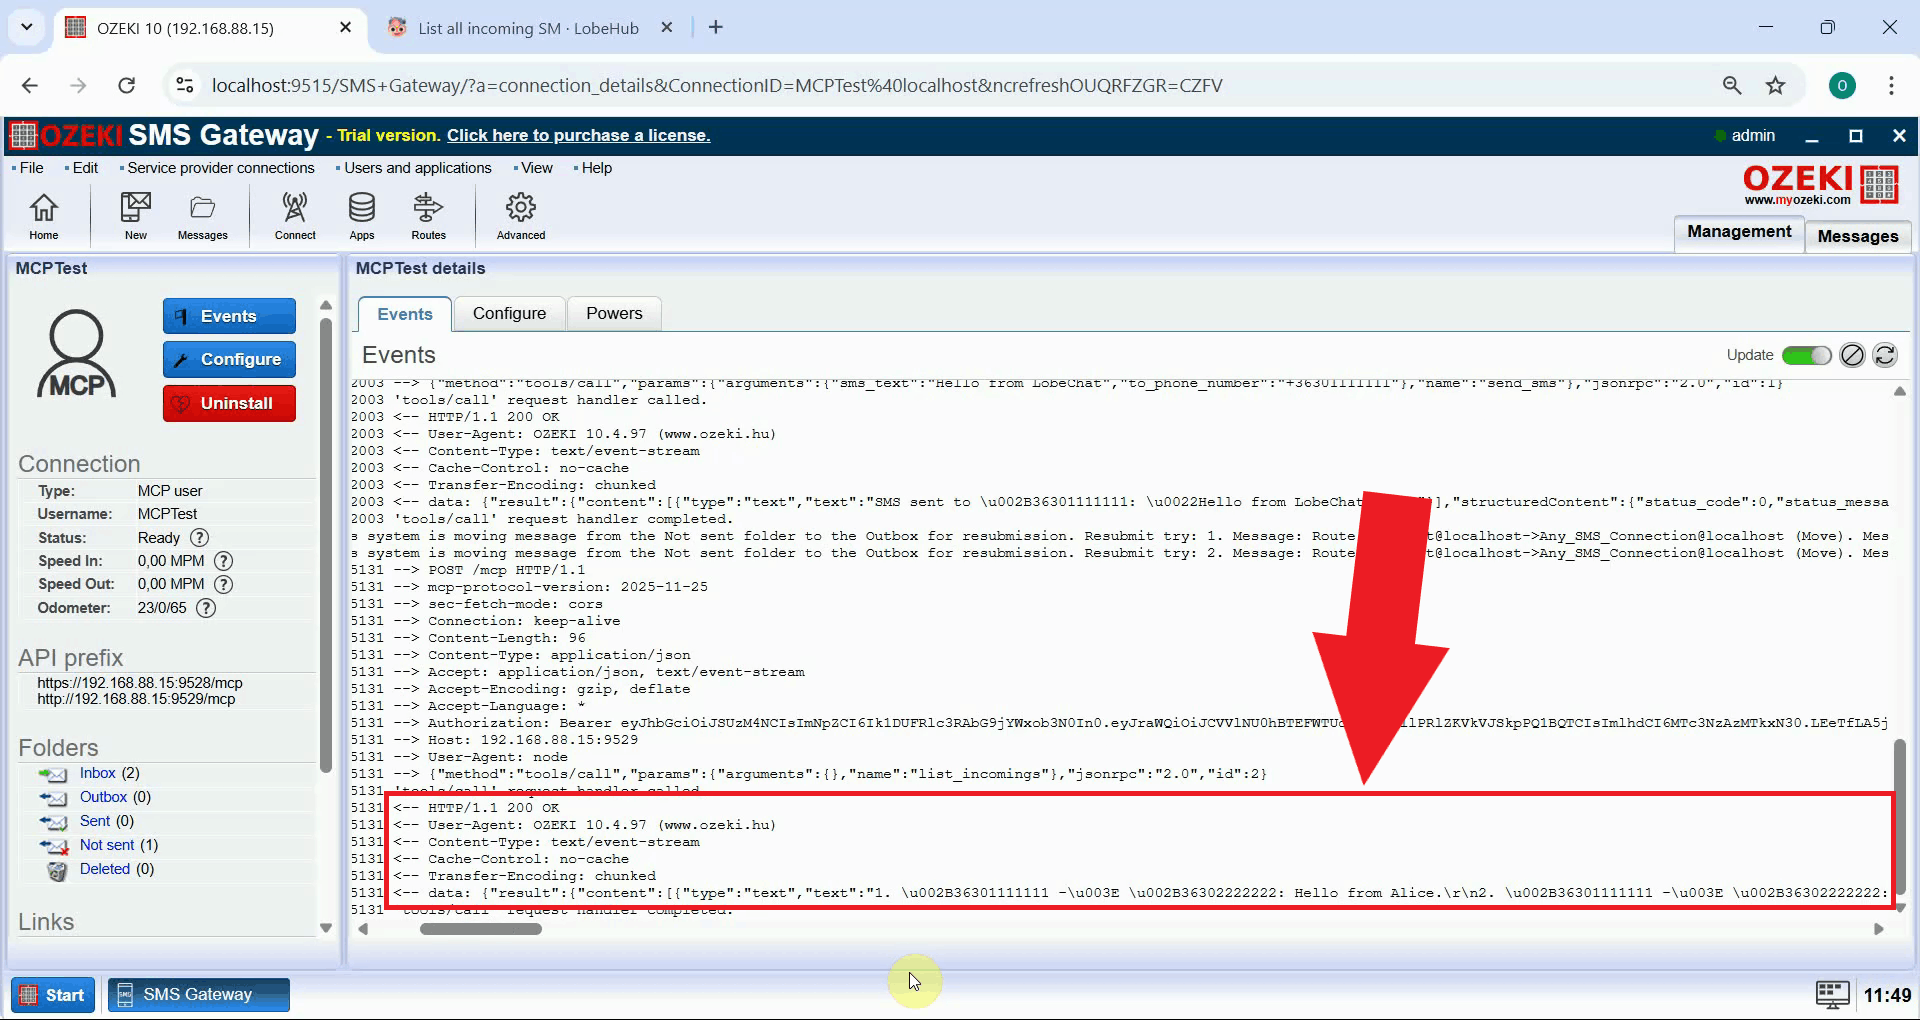Open the Messages folder toolbar icon
The width and height of the screenshot is (1920, 1020).
(203, 216)
